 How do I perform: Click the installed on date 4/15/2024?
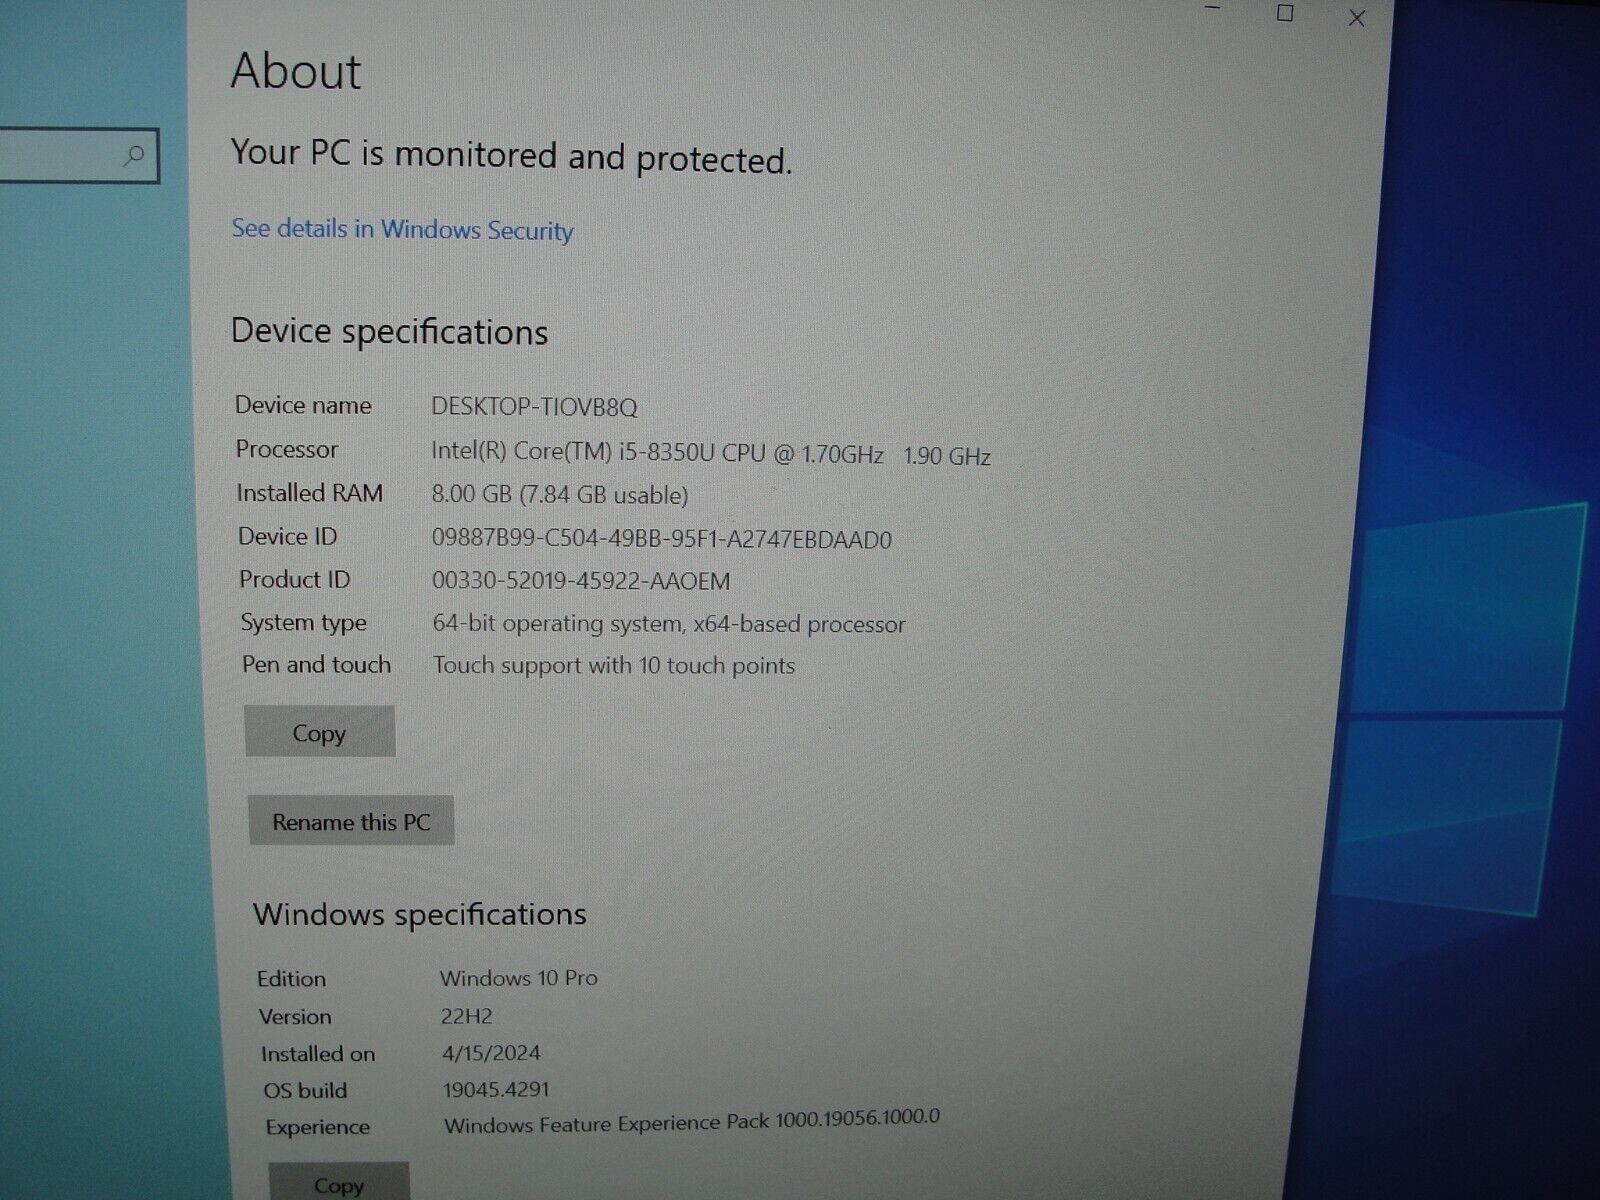491,1053
